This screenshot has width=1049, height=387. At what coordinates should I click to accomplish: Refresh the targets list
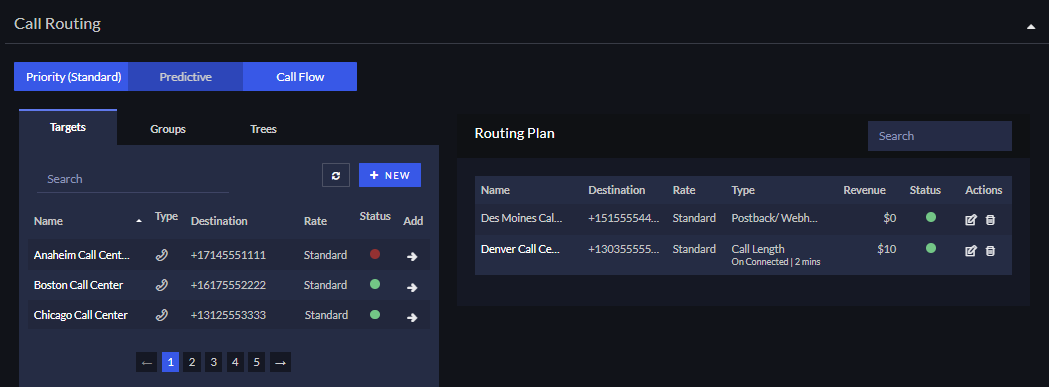tap(336, 175)
